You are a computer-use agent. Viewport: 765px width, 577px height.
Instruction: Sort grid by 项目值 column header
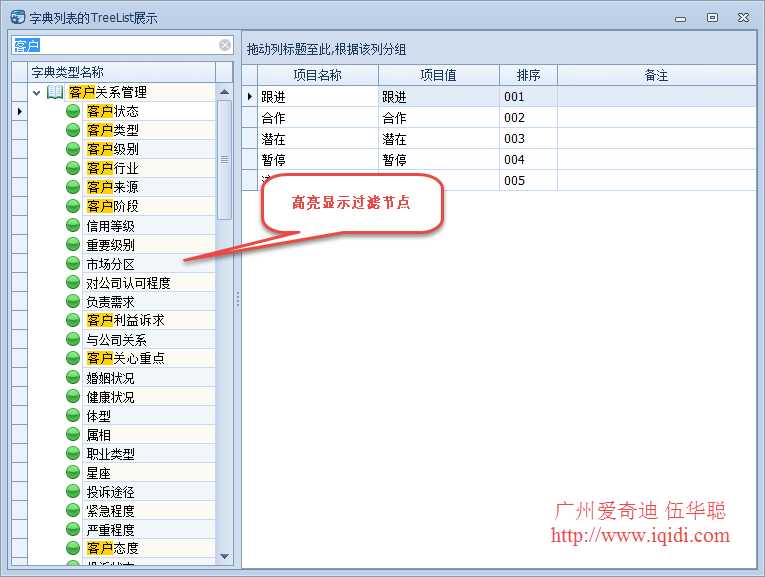click(x=439, y=75)
